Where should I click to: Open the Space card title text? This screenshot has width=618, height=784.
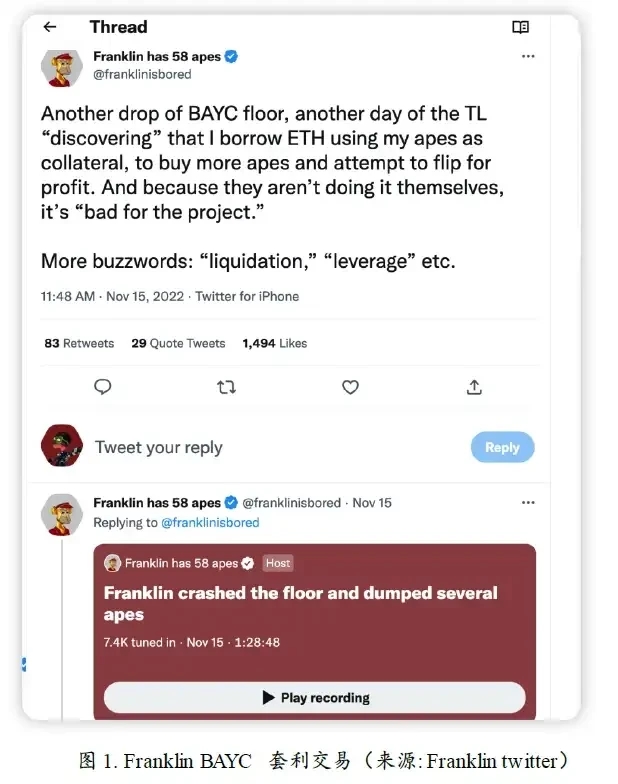(300, 603)
